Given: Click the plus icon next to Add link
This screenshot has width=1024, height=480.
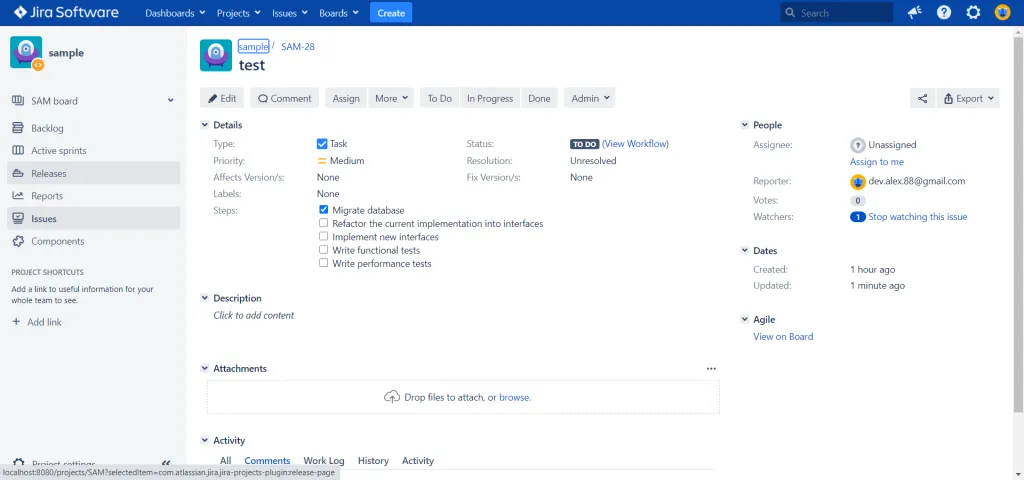Looking at the screenshot, I should pyautogui.click(x=16, y=322).
